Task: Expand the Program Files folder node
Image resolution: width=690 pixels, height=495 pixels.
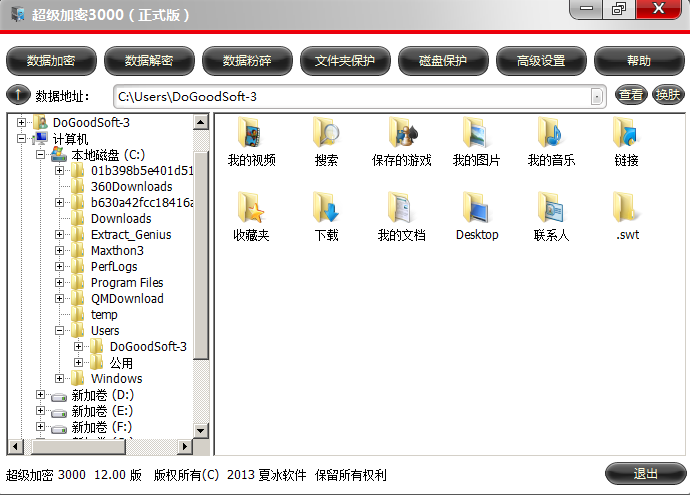Action: click(59, 282)
